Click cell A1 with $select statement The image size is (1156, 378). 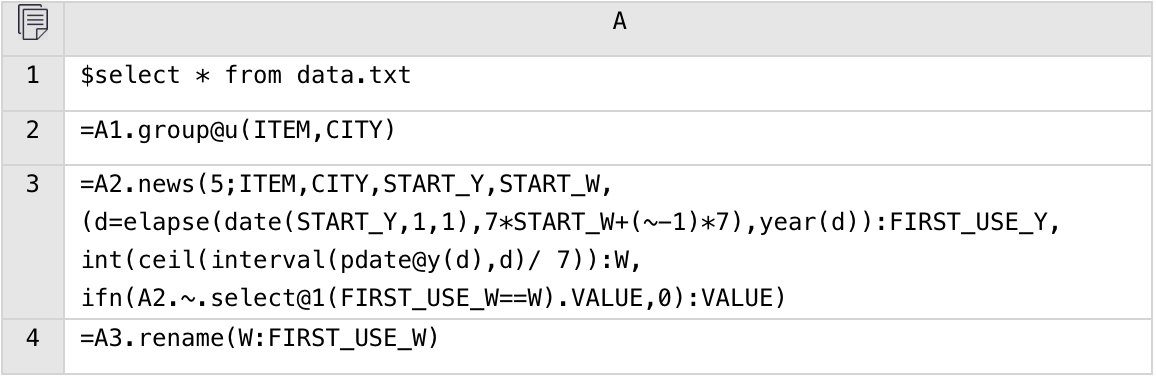pyautogui.click(x=609, y=84)
